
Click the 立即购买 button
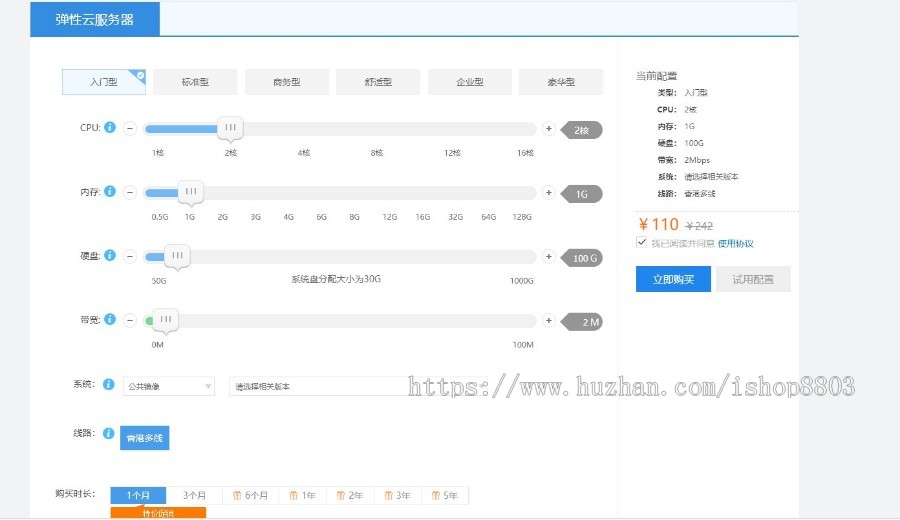pos(673,279)
